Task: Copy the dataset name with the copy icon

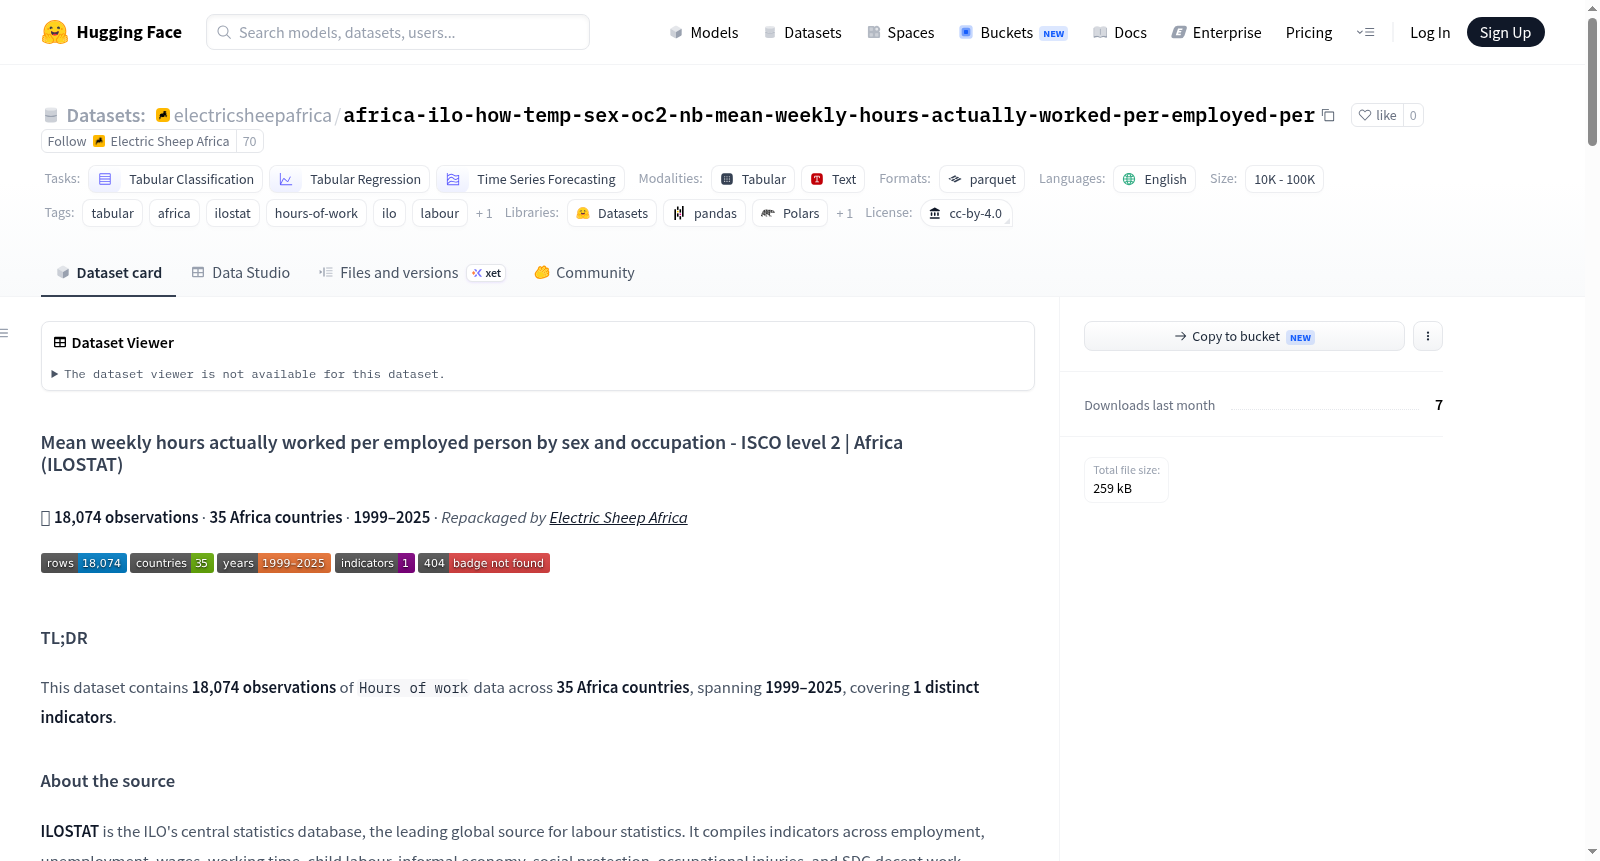Action: click(x=1328, y=115)
